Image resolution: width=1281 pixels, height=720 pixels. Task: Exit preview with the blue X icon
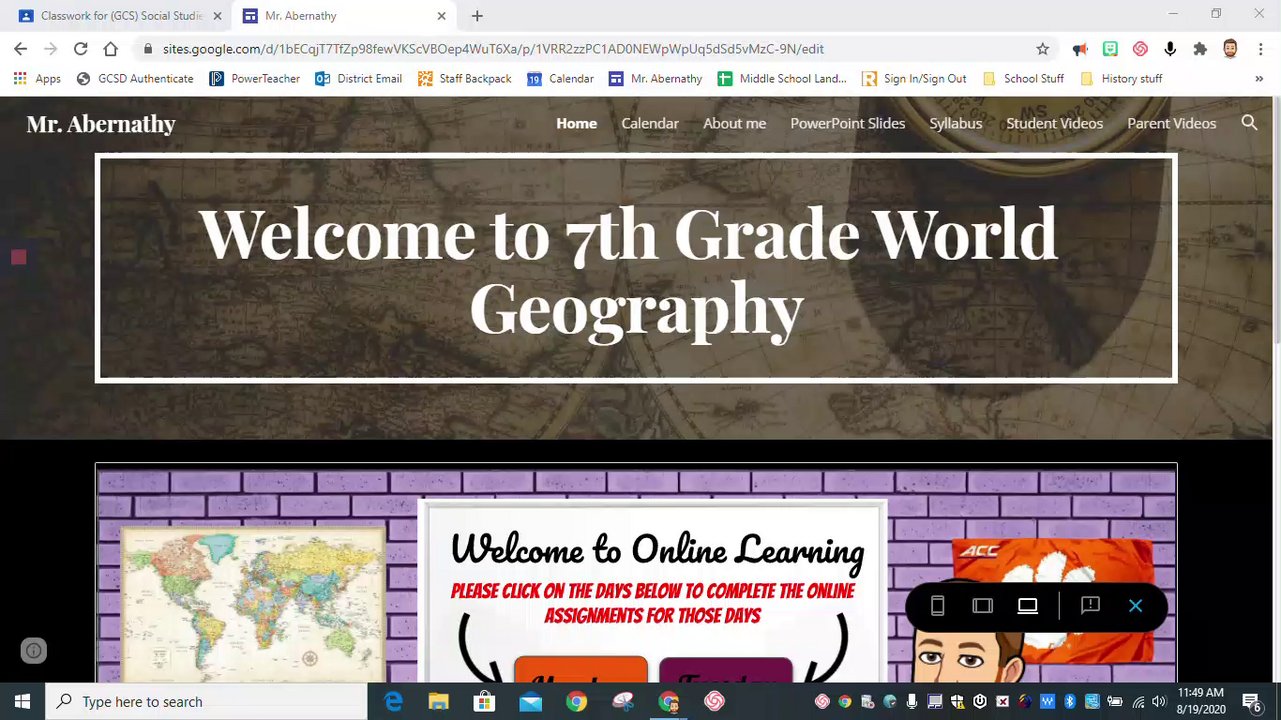point(1135,606)
